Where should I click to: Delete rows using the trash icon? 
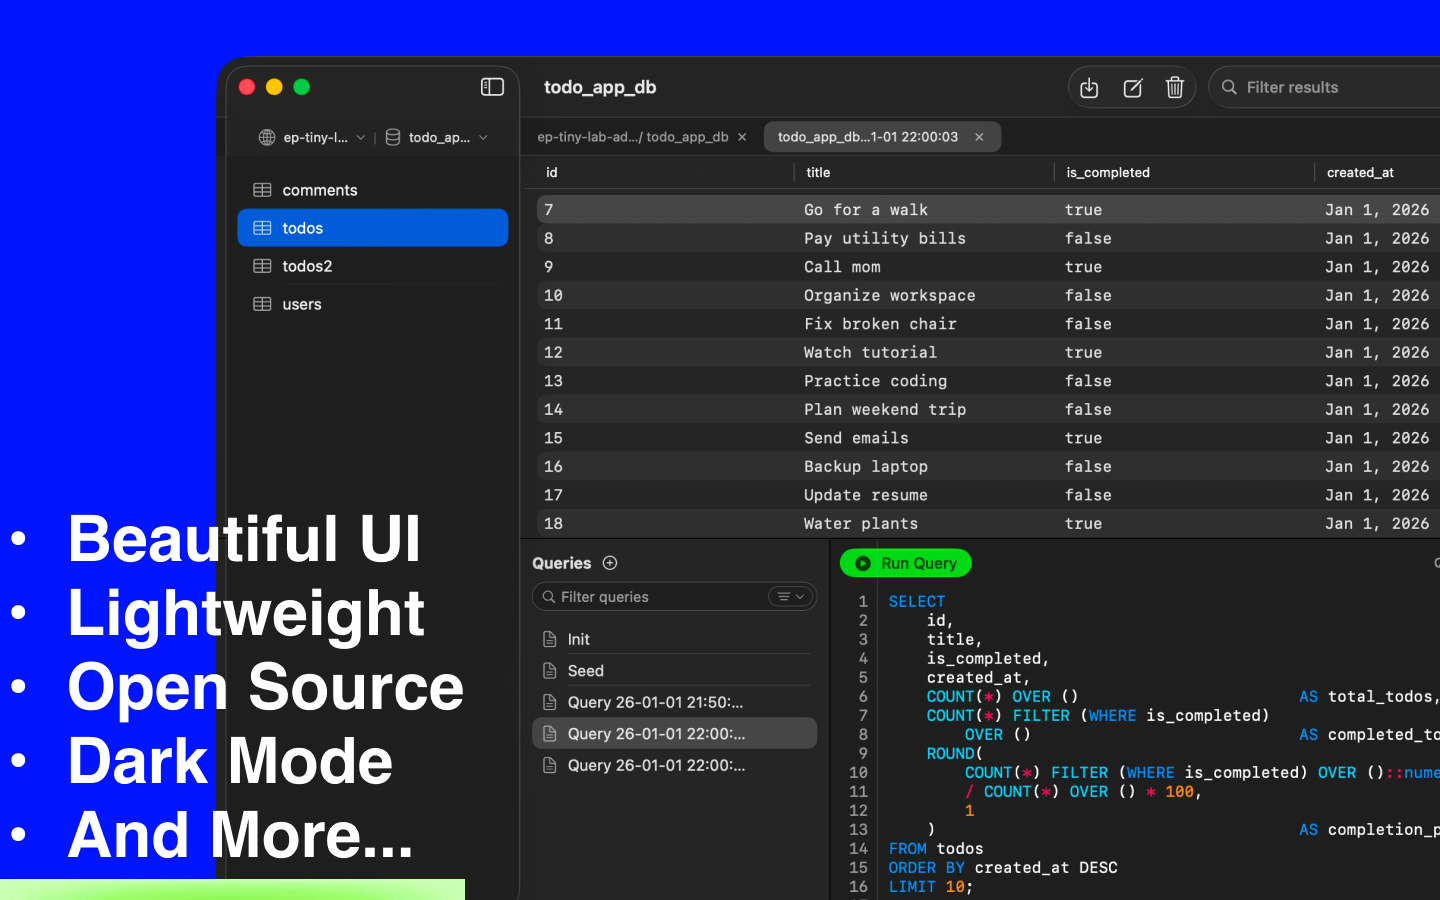tap(1175, 87)
